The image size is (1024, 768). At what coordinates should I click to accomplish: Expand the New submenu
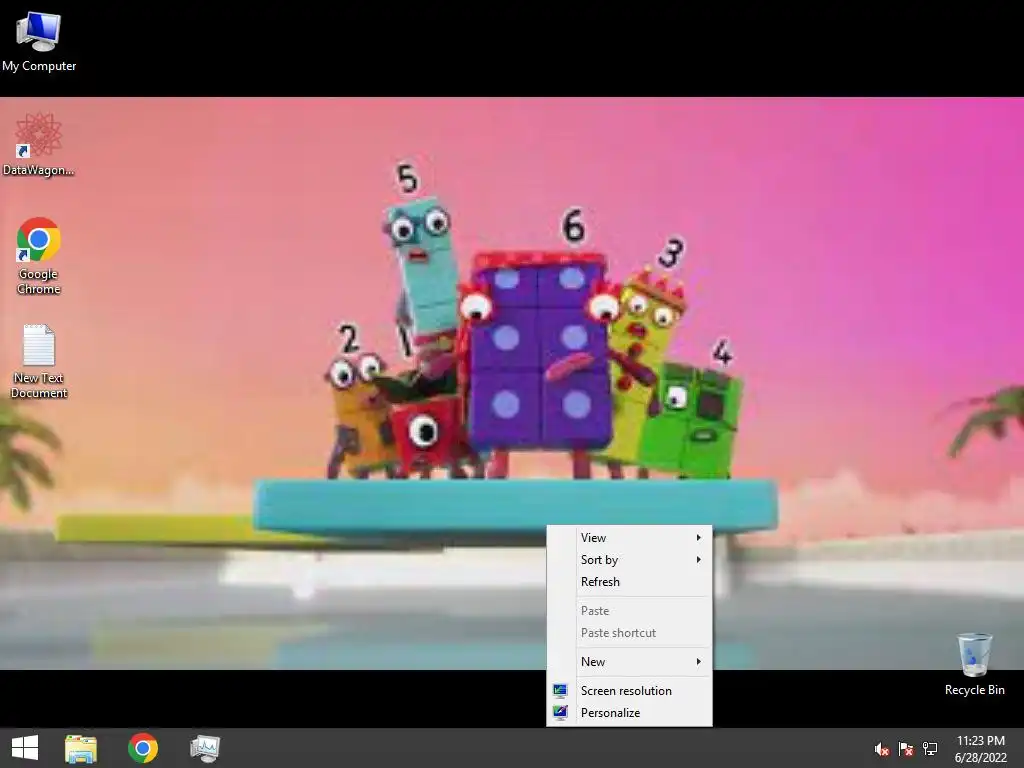[630, 662]
